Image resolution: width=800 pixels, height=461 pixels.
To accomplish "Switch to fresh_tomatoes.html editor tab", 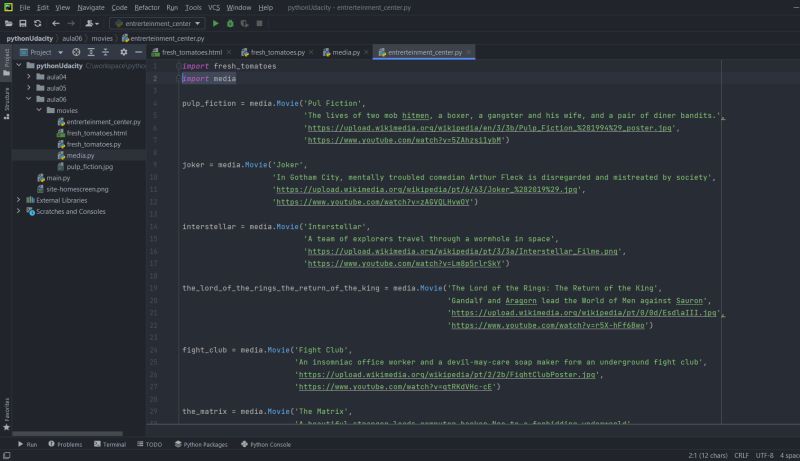I will (191, 52).
